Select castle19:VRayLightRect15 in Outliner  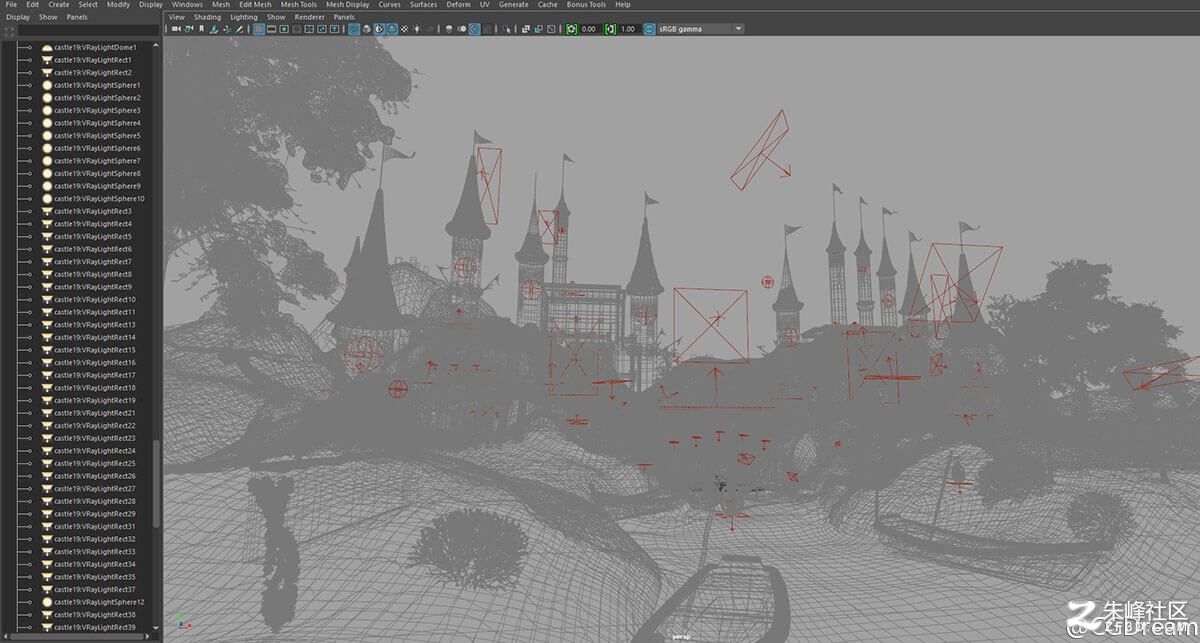click(x=95, y=350)
